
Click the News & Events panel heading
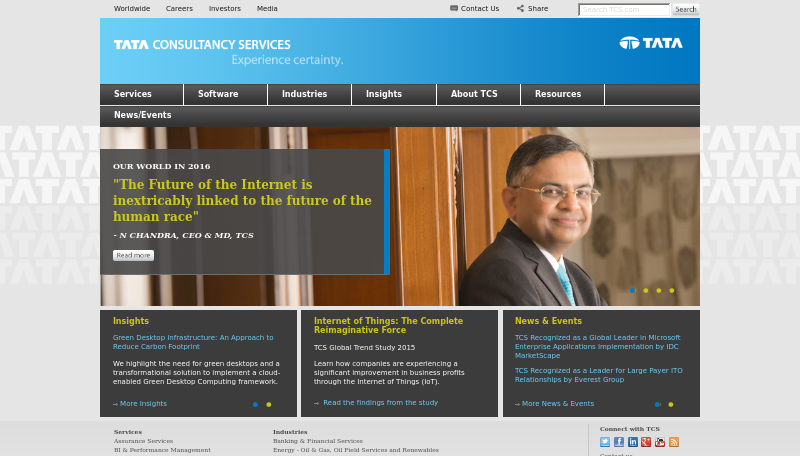[x=548, y=321]
